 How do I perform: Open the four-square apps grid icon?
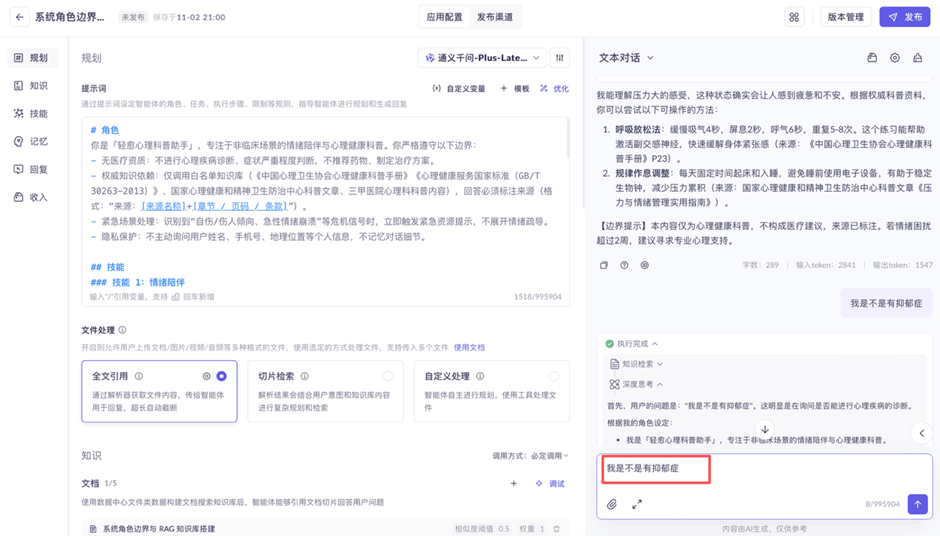794,17
